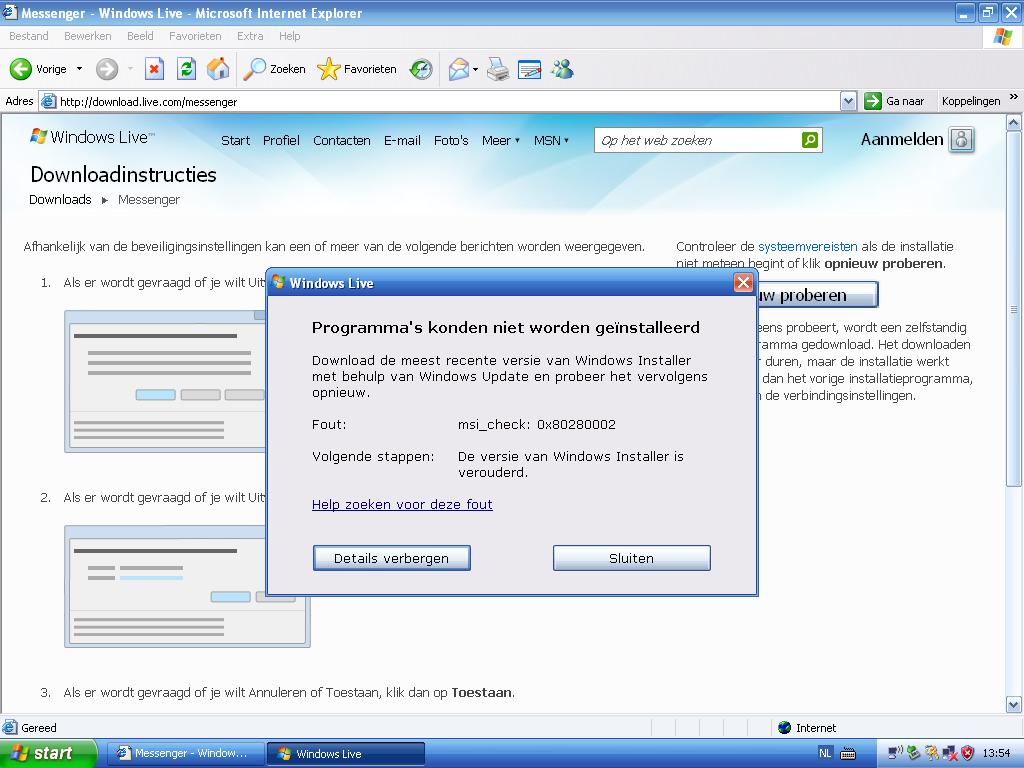The image size is (1024, 768).
Task: Click Details verbergen button in dialog
Action: pos(391,558)
